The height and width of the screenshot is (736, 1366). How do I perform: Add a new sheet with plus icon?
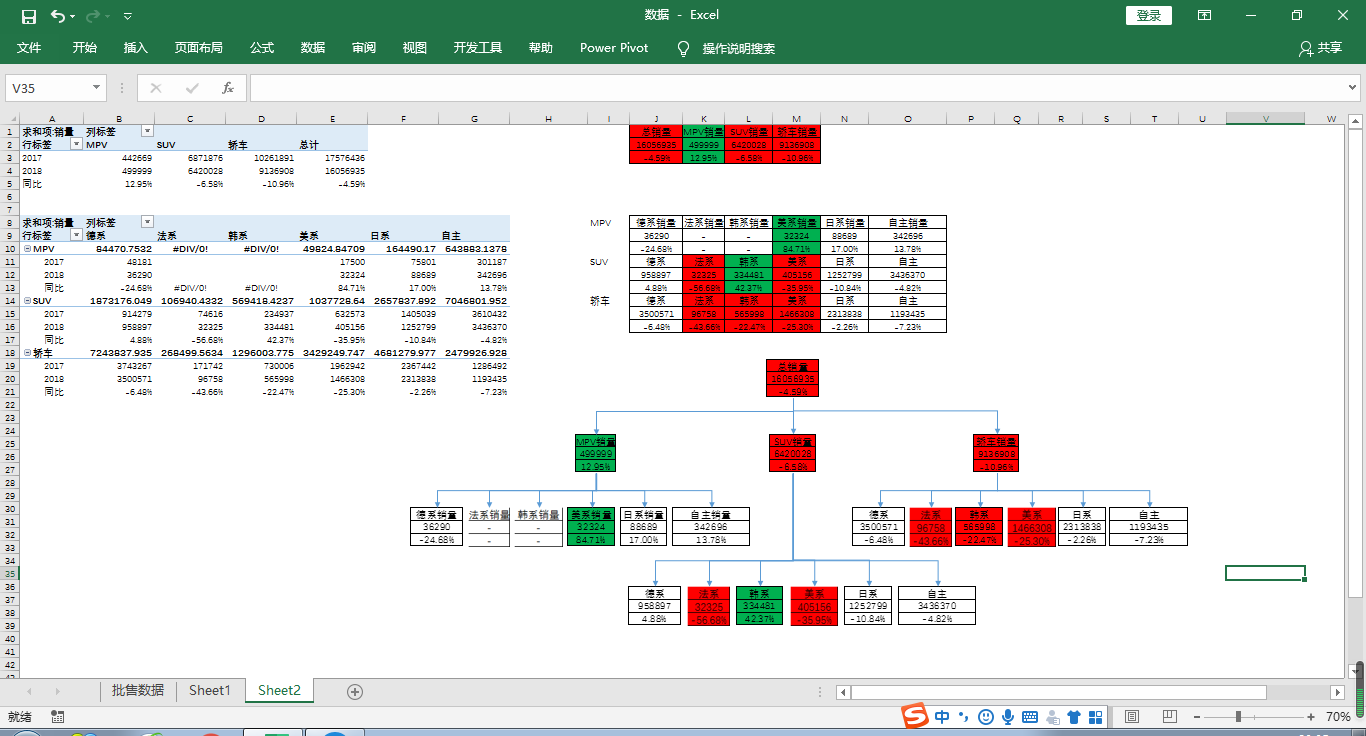click(x=354, y=691)
